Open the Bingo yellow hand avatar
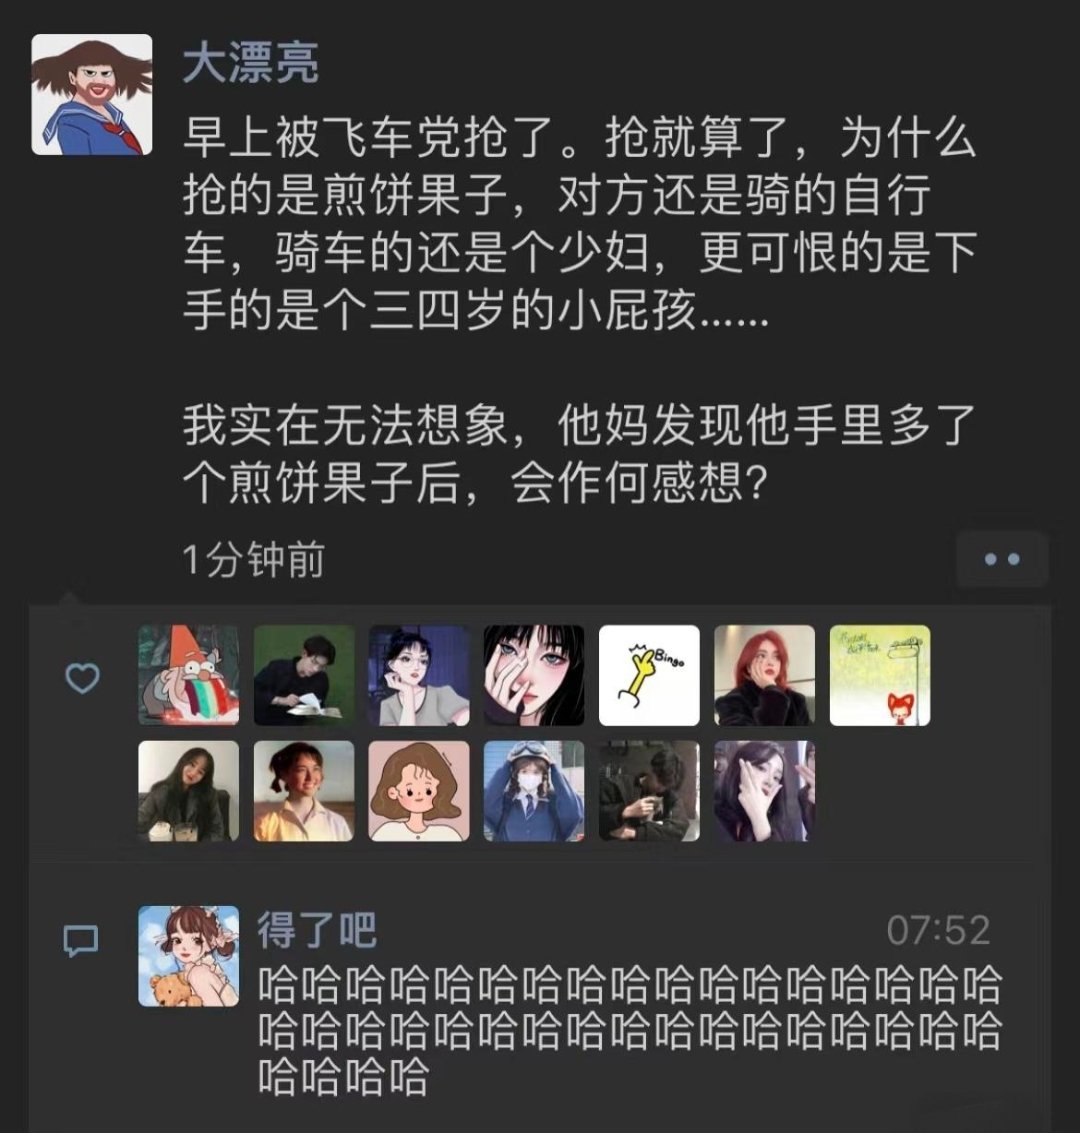Screen dimensions: 1080x1133 coord(649,675)
